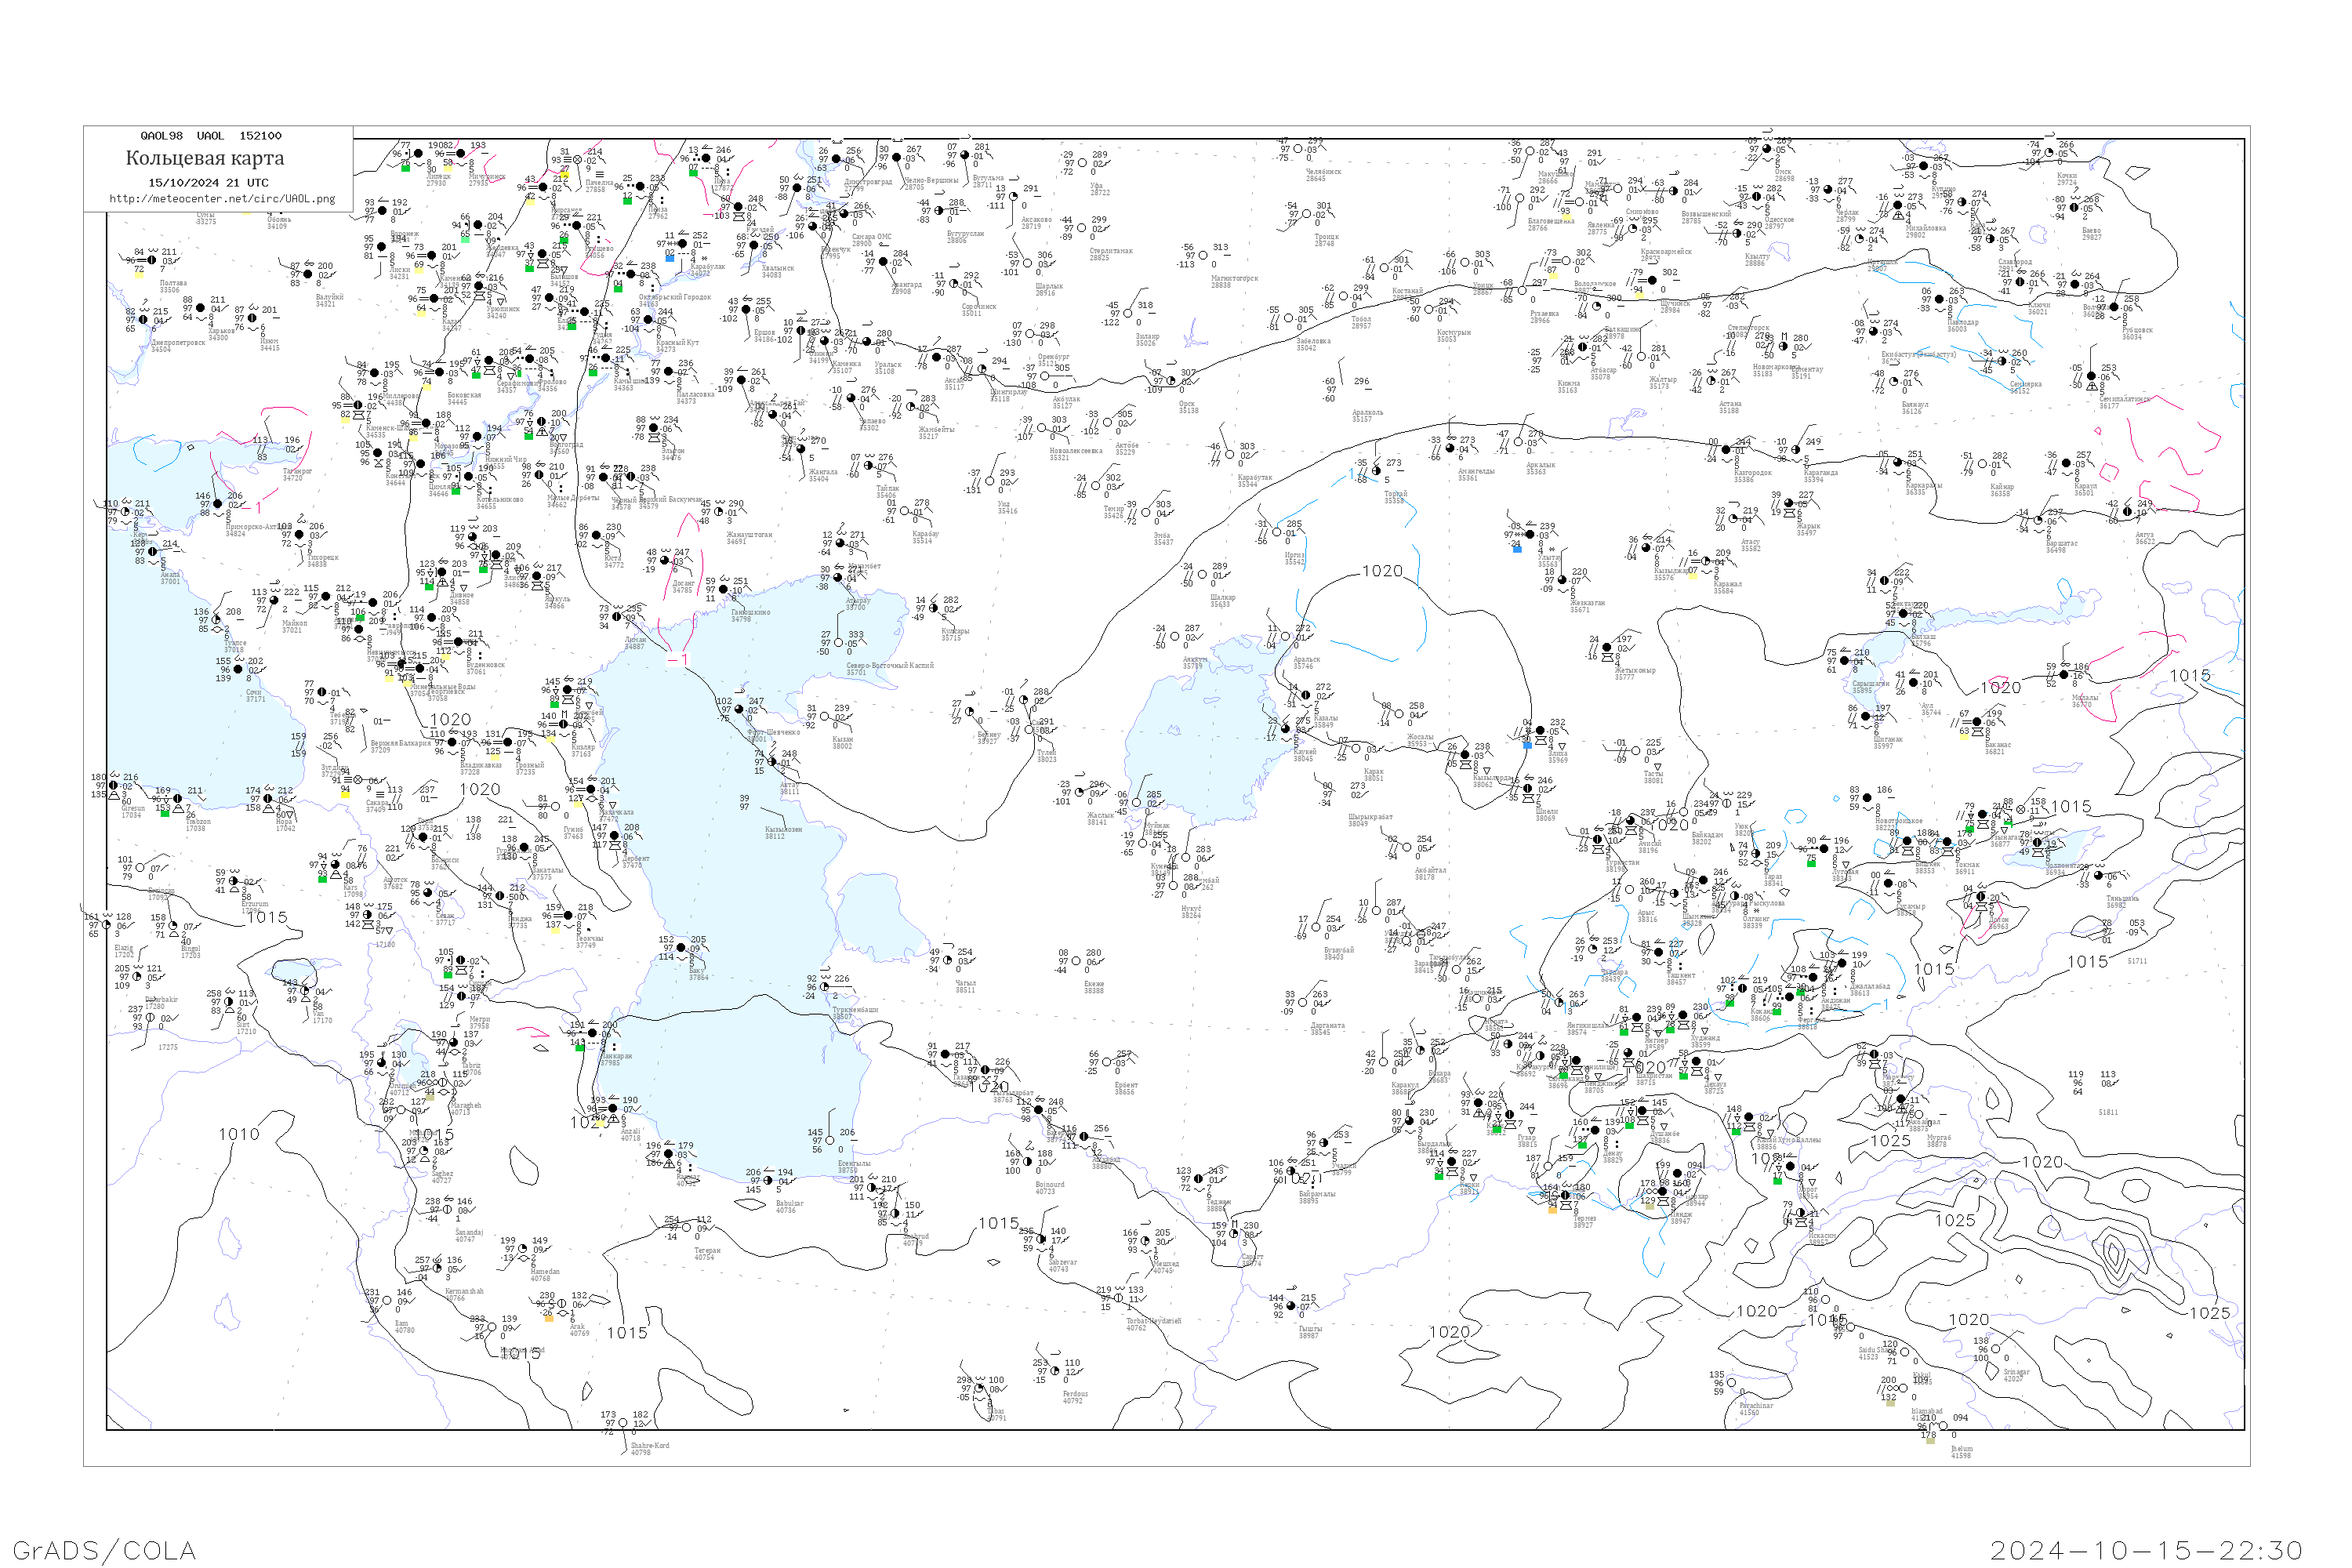Click the blue square marker at Улытау station

(1517, 549)
